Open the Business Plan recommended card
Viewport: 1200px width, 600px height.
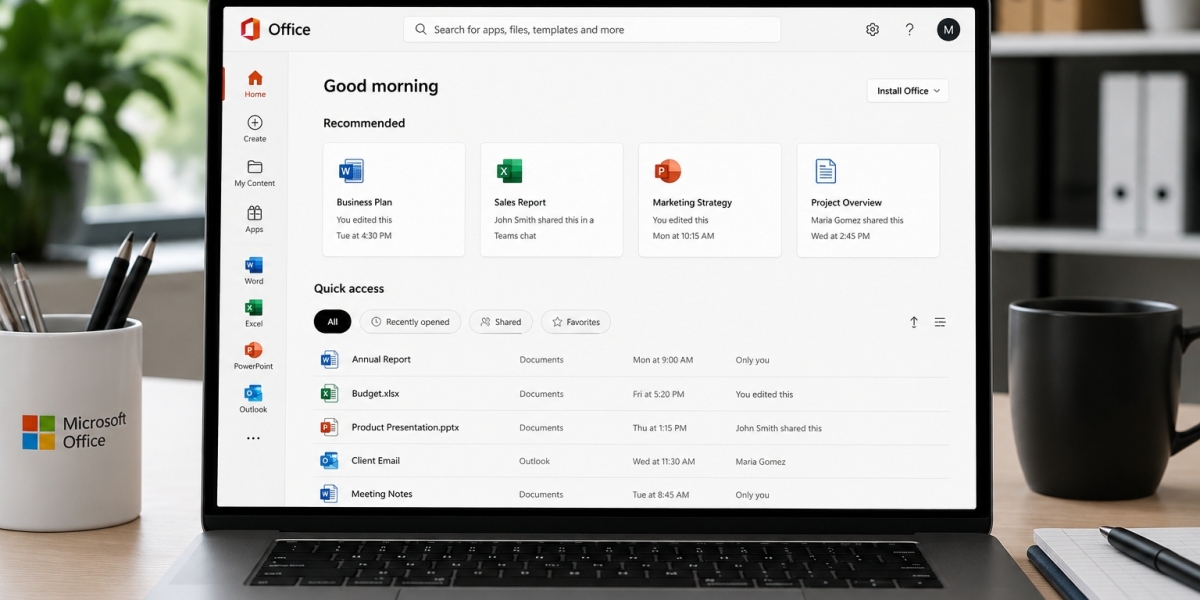tap(394, 200)
